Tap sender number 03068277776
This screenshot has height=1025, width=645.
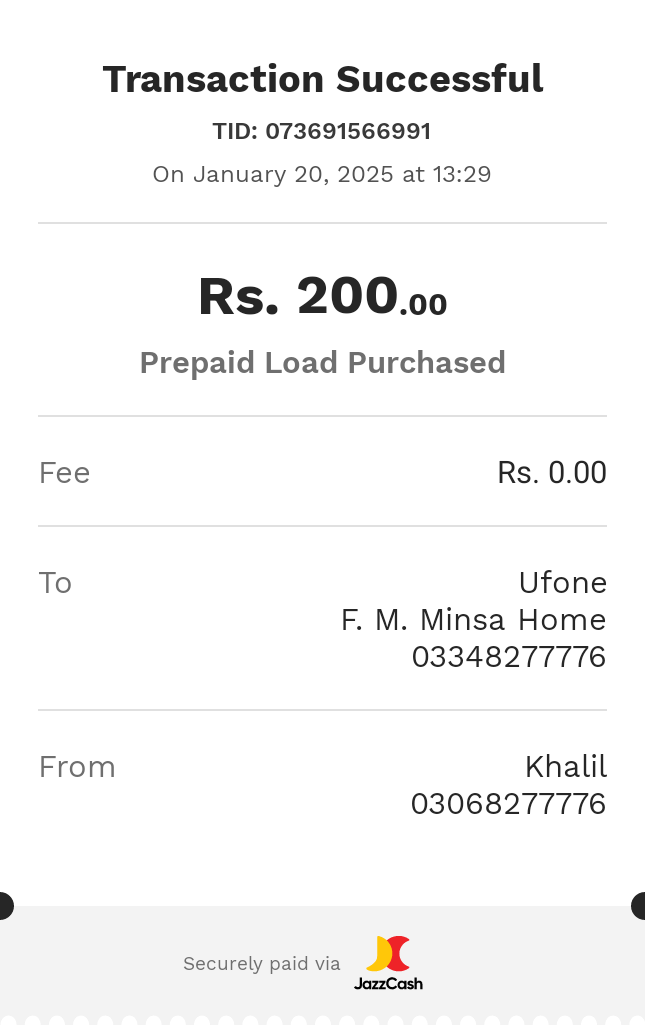click(508, 804)
